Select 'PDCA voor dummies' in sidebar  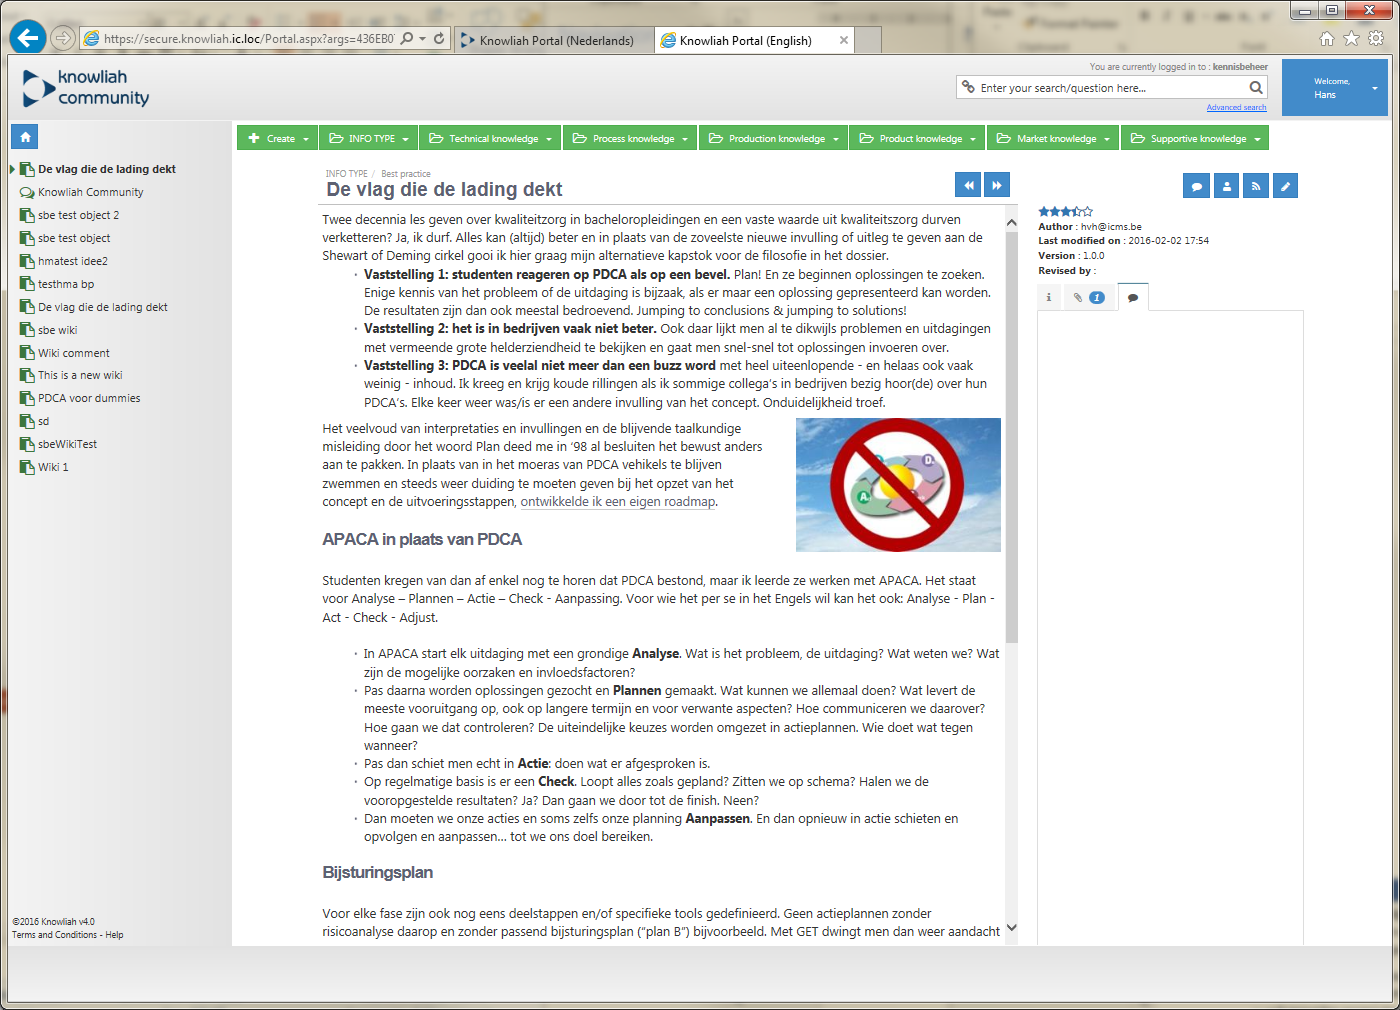89,398
